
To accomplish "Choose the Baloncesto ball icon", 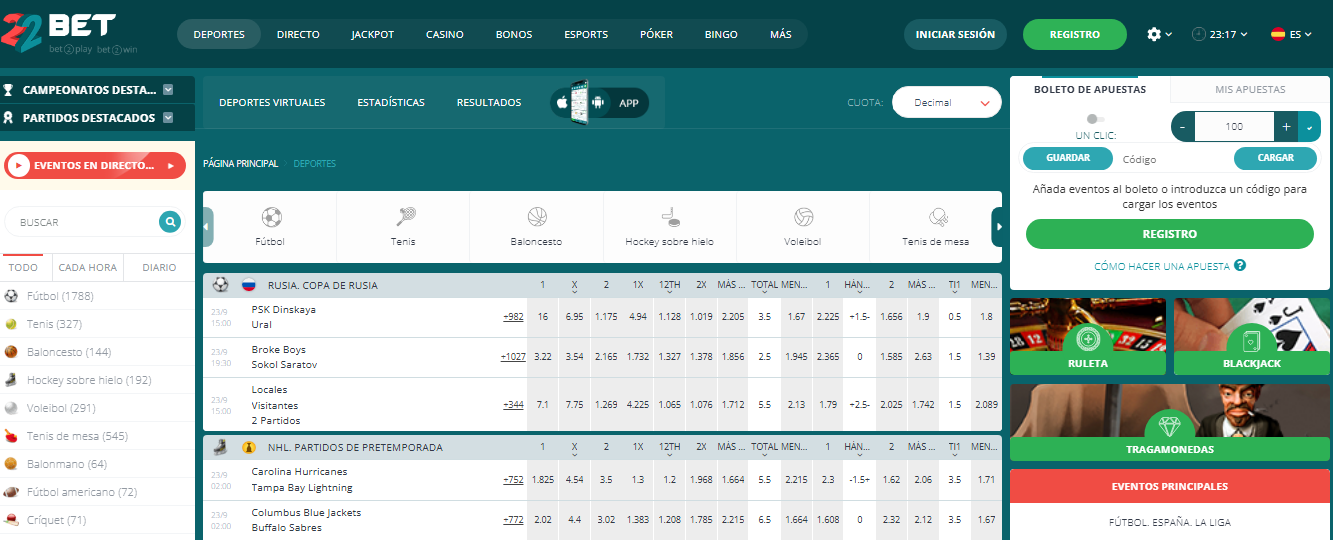I will coord(536,217).
